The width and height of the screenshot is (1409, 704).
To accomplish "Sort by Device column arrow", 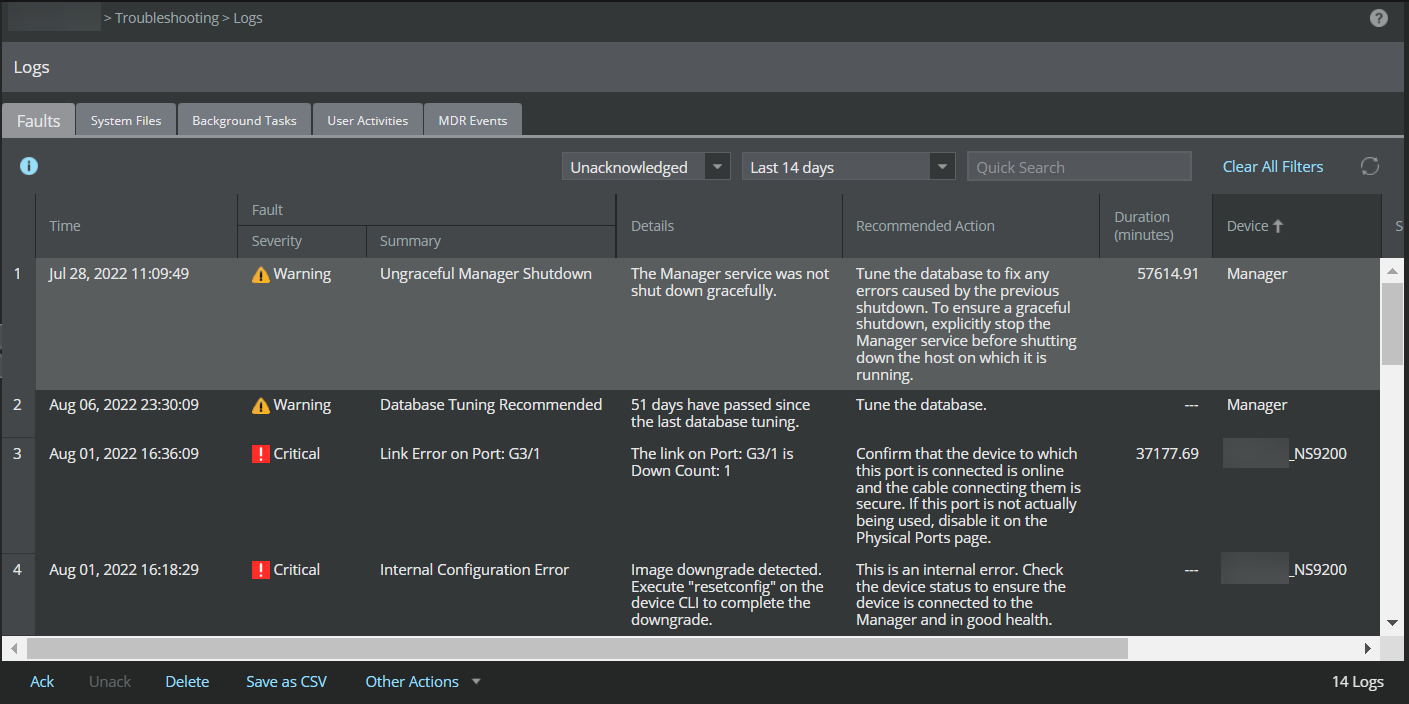I will (x=1277, y=226).
